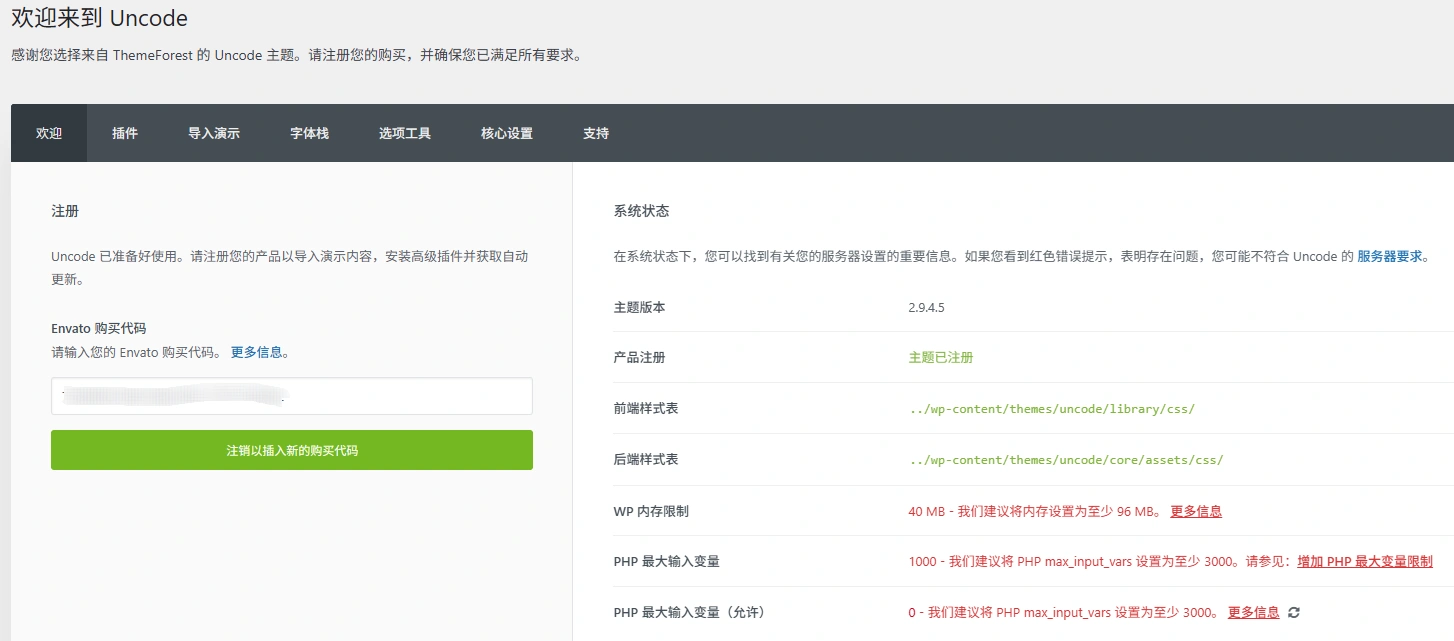Open the 导入演示 tab
Viewport: 1454px width, 641px height.
pos(213,133)
